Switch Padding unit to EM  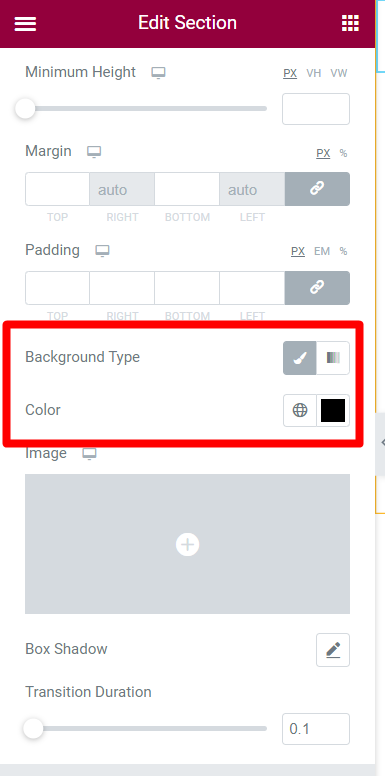(322, 251)
